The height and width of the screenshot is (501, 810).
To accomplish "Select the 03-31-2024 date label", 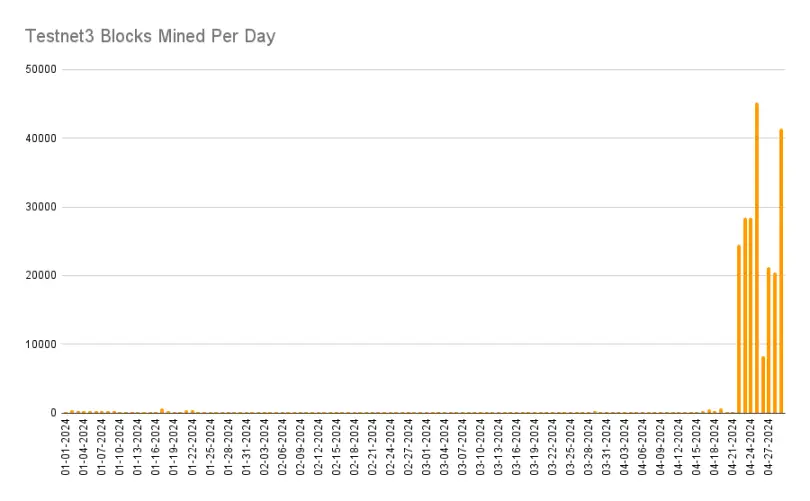I will click(607, 448).
